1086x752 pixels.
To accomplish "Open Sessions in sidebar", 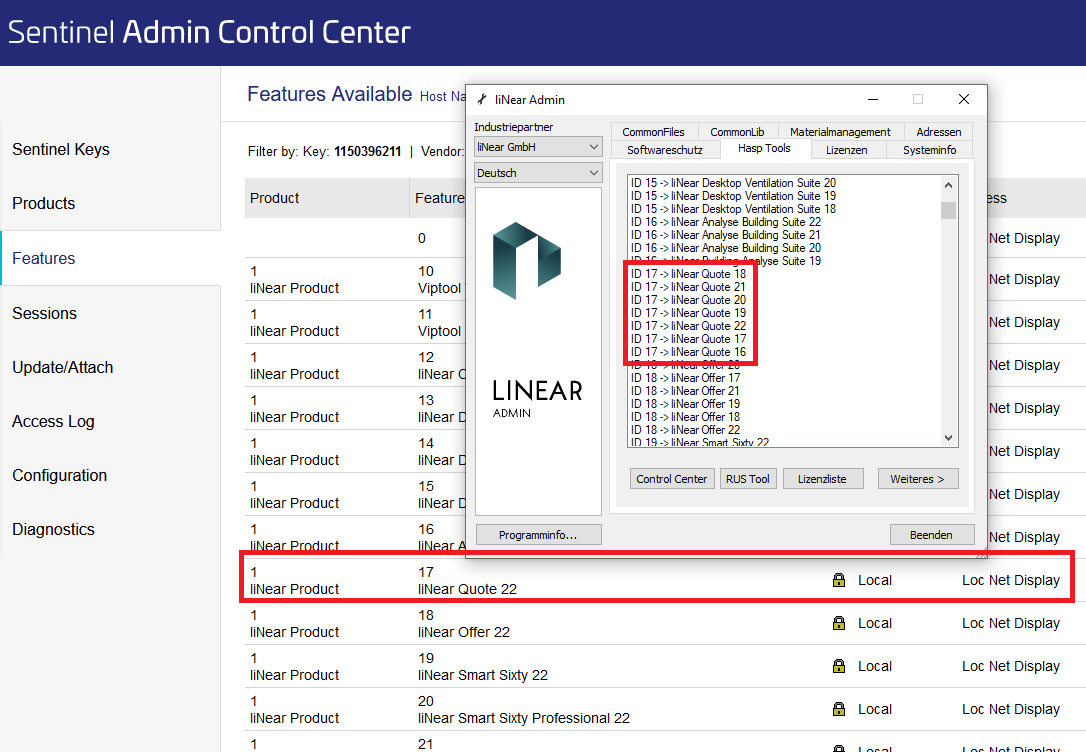I will pos(44,313).
